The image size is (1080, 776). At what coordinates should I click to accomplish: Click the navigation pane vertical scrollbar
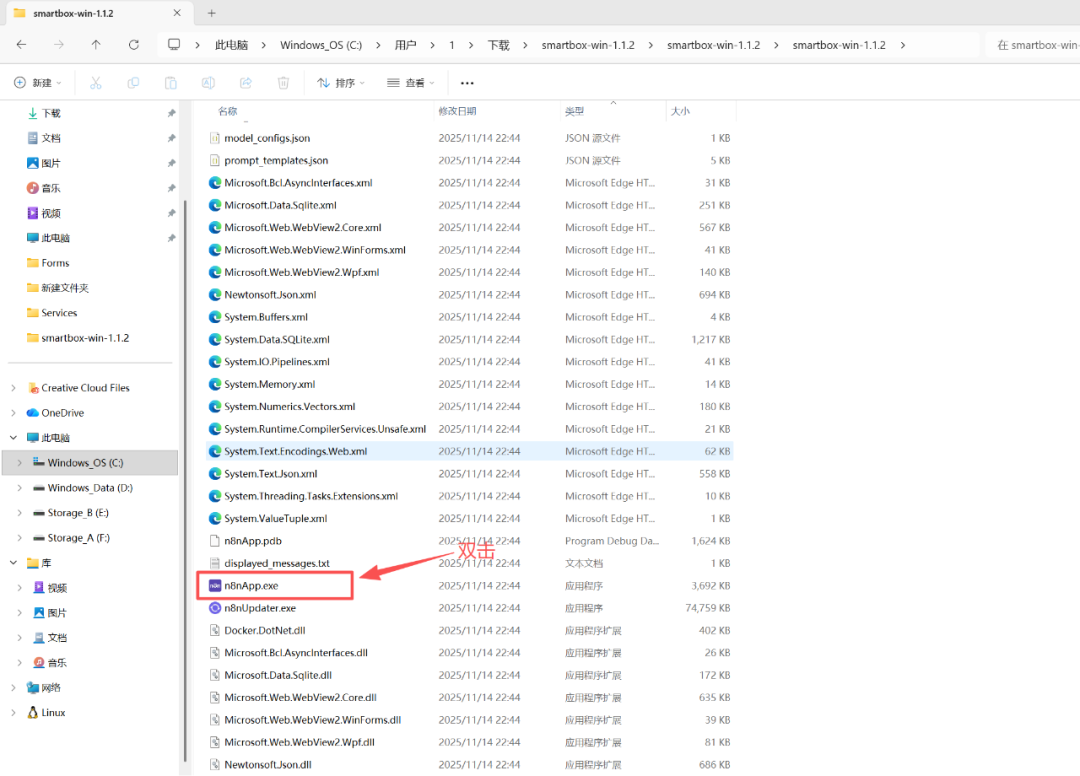(x=185, y=480)
